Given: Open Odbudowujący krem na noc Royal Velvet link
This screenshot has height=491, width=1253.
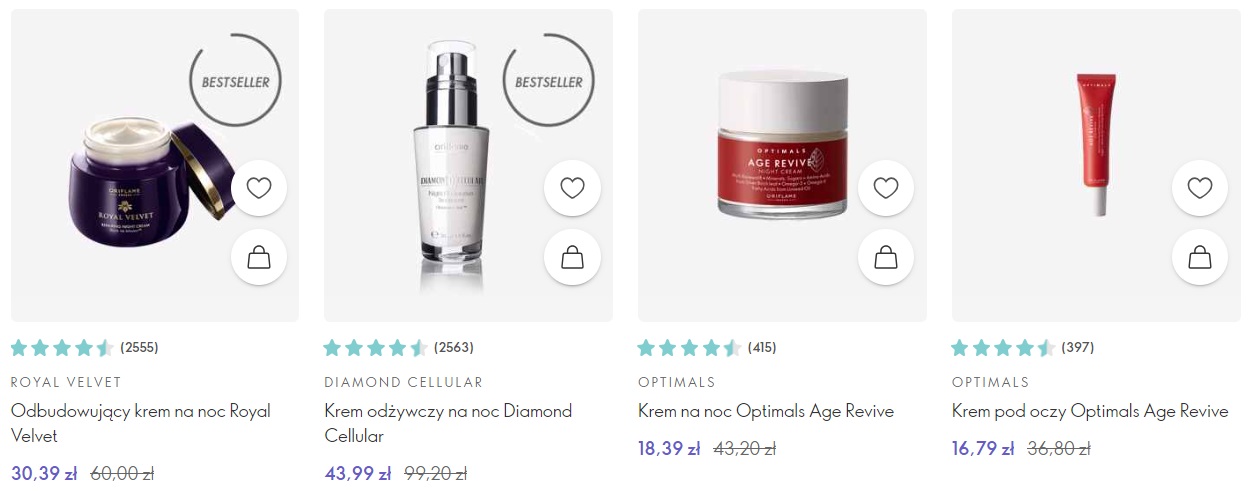Looking at the screenshot, I should tap(141, 423).
